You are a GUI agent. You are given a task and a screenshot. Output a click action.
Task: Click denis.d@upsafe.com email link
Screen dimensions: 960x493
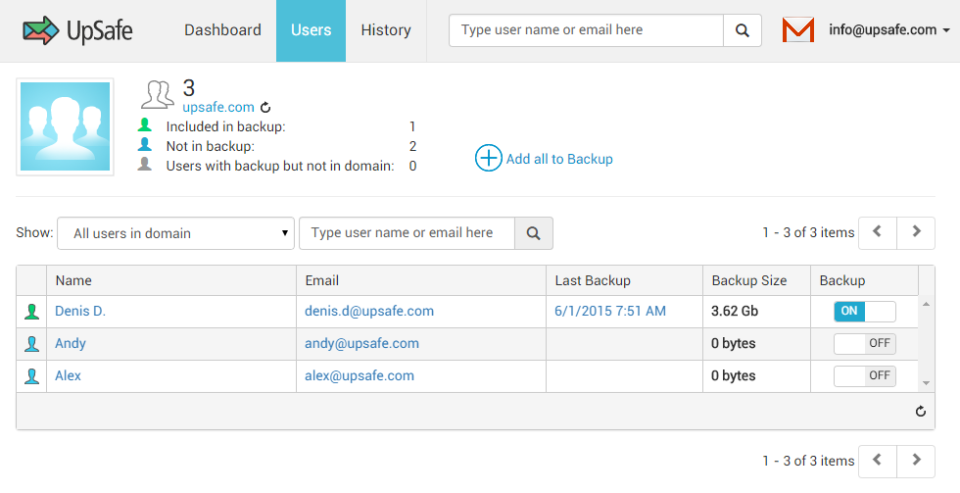(369, 311)
